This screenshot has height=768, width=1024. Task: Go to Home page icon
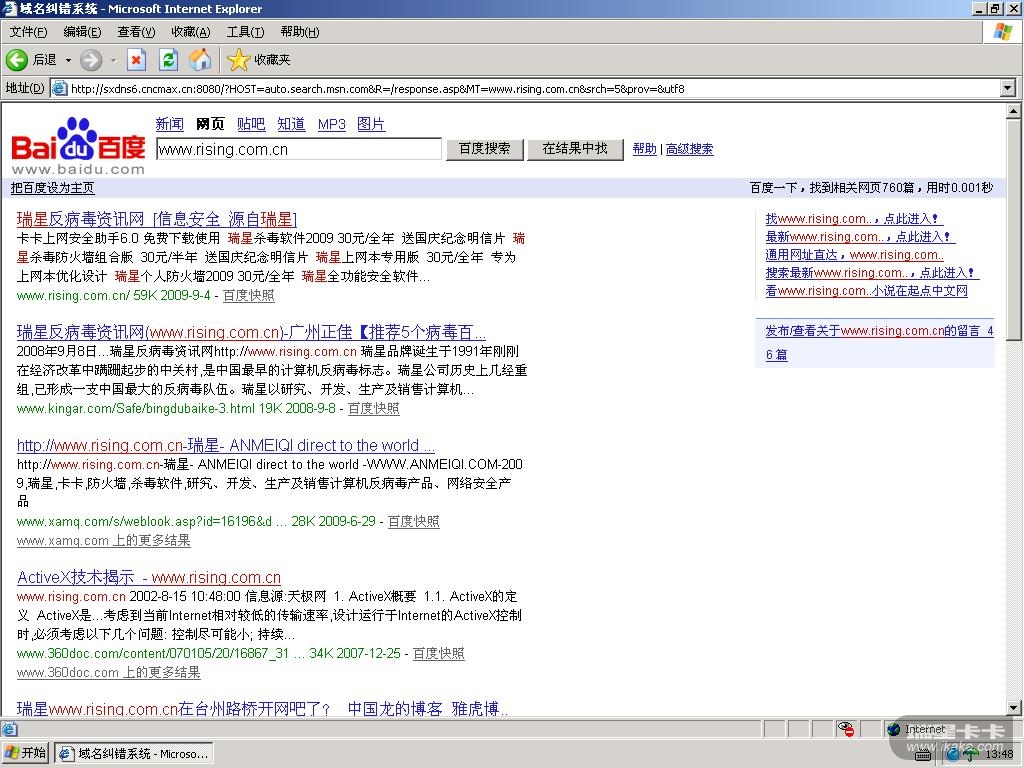click(x=200, y=60)
